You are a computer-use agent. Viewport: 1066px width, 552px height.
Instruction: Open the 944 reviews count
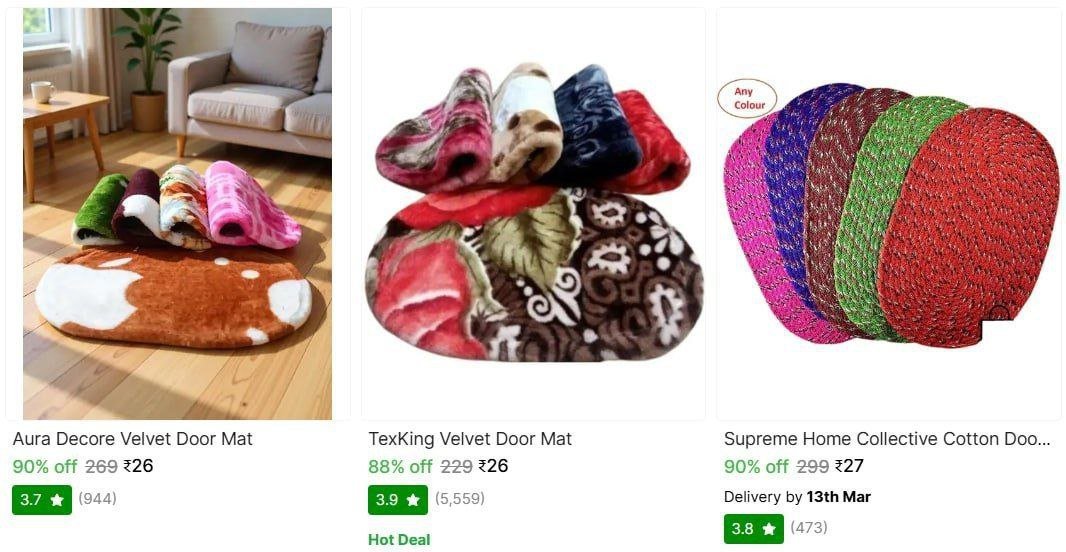click(97, 498)
